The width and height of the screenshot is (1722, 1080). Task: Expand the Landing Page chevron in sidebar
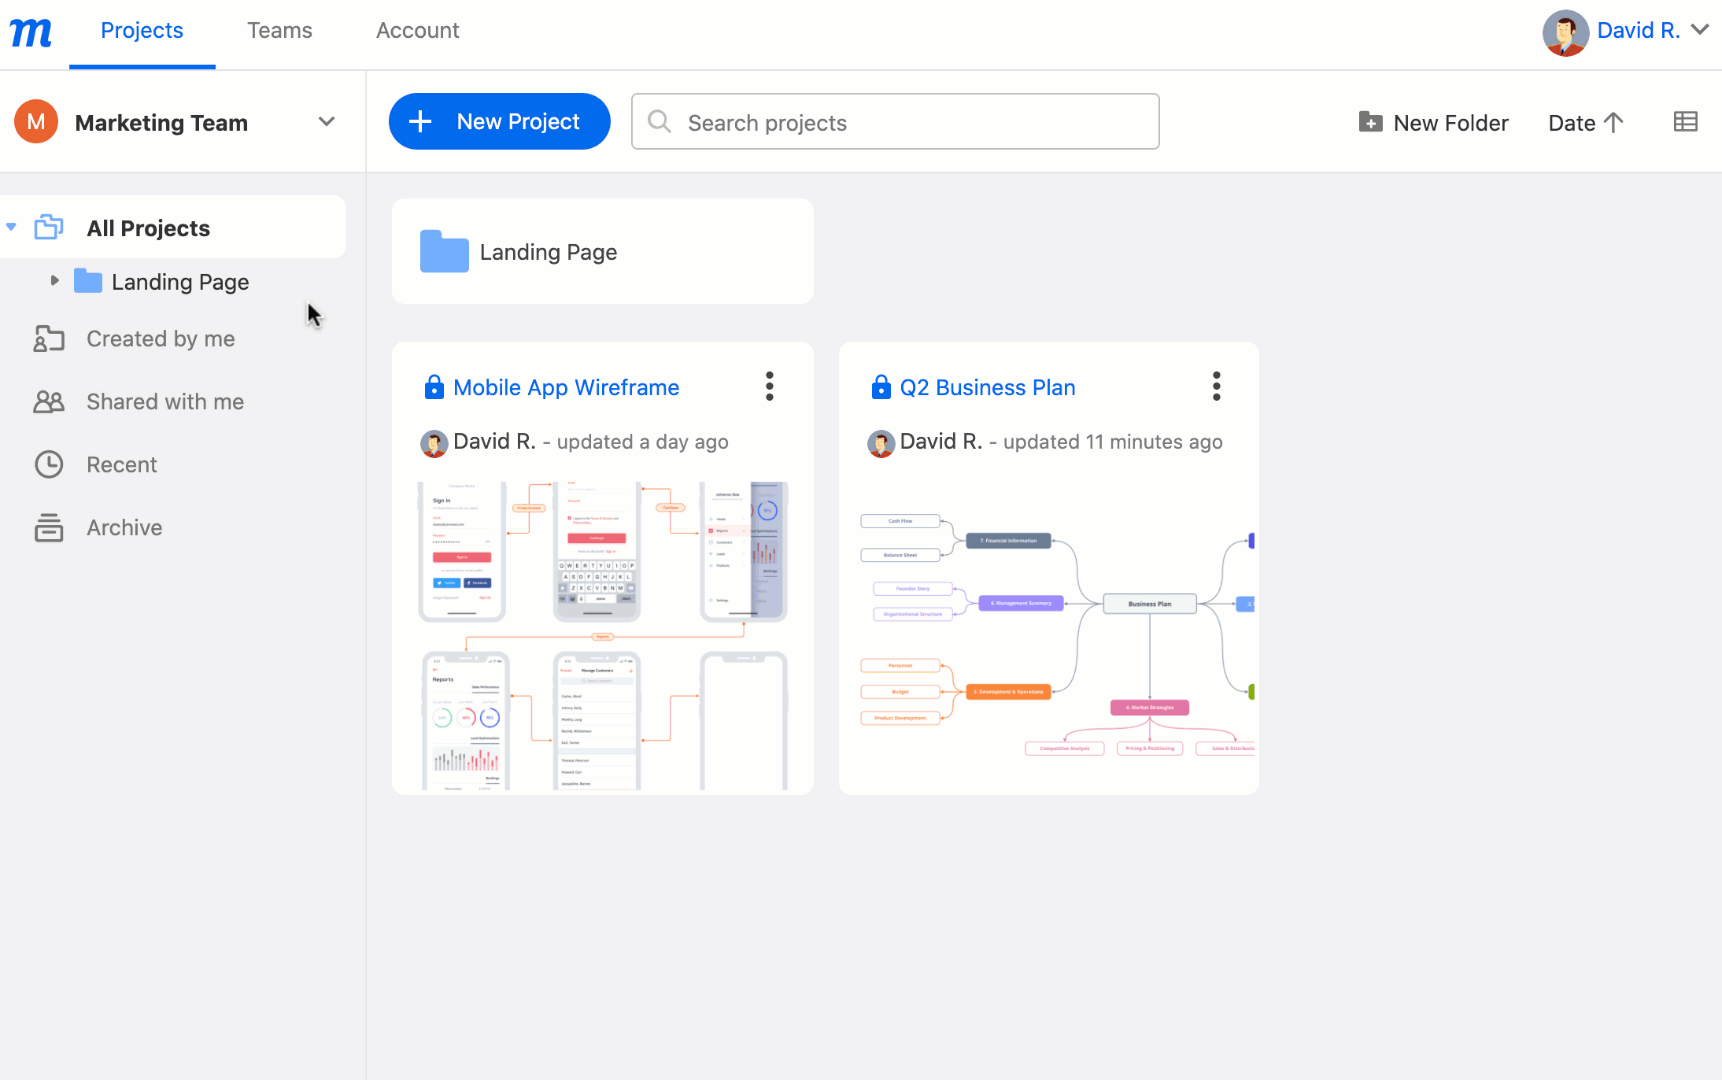(x=55, y=281)
